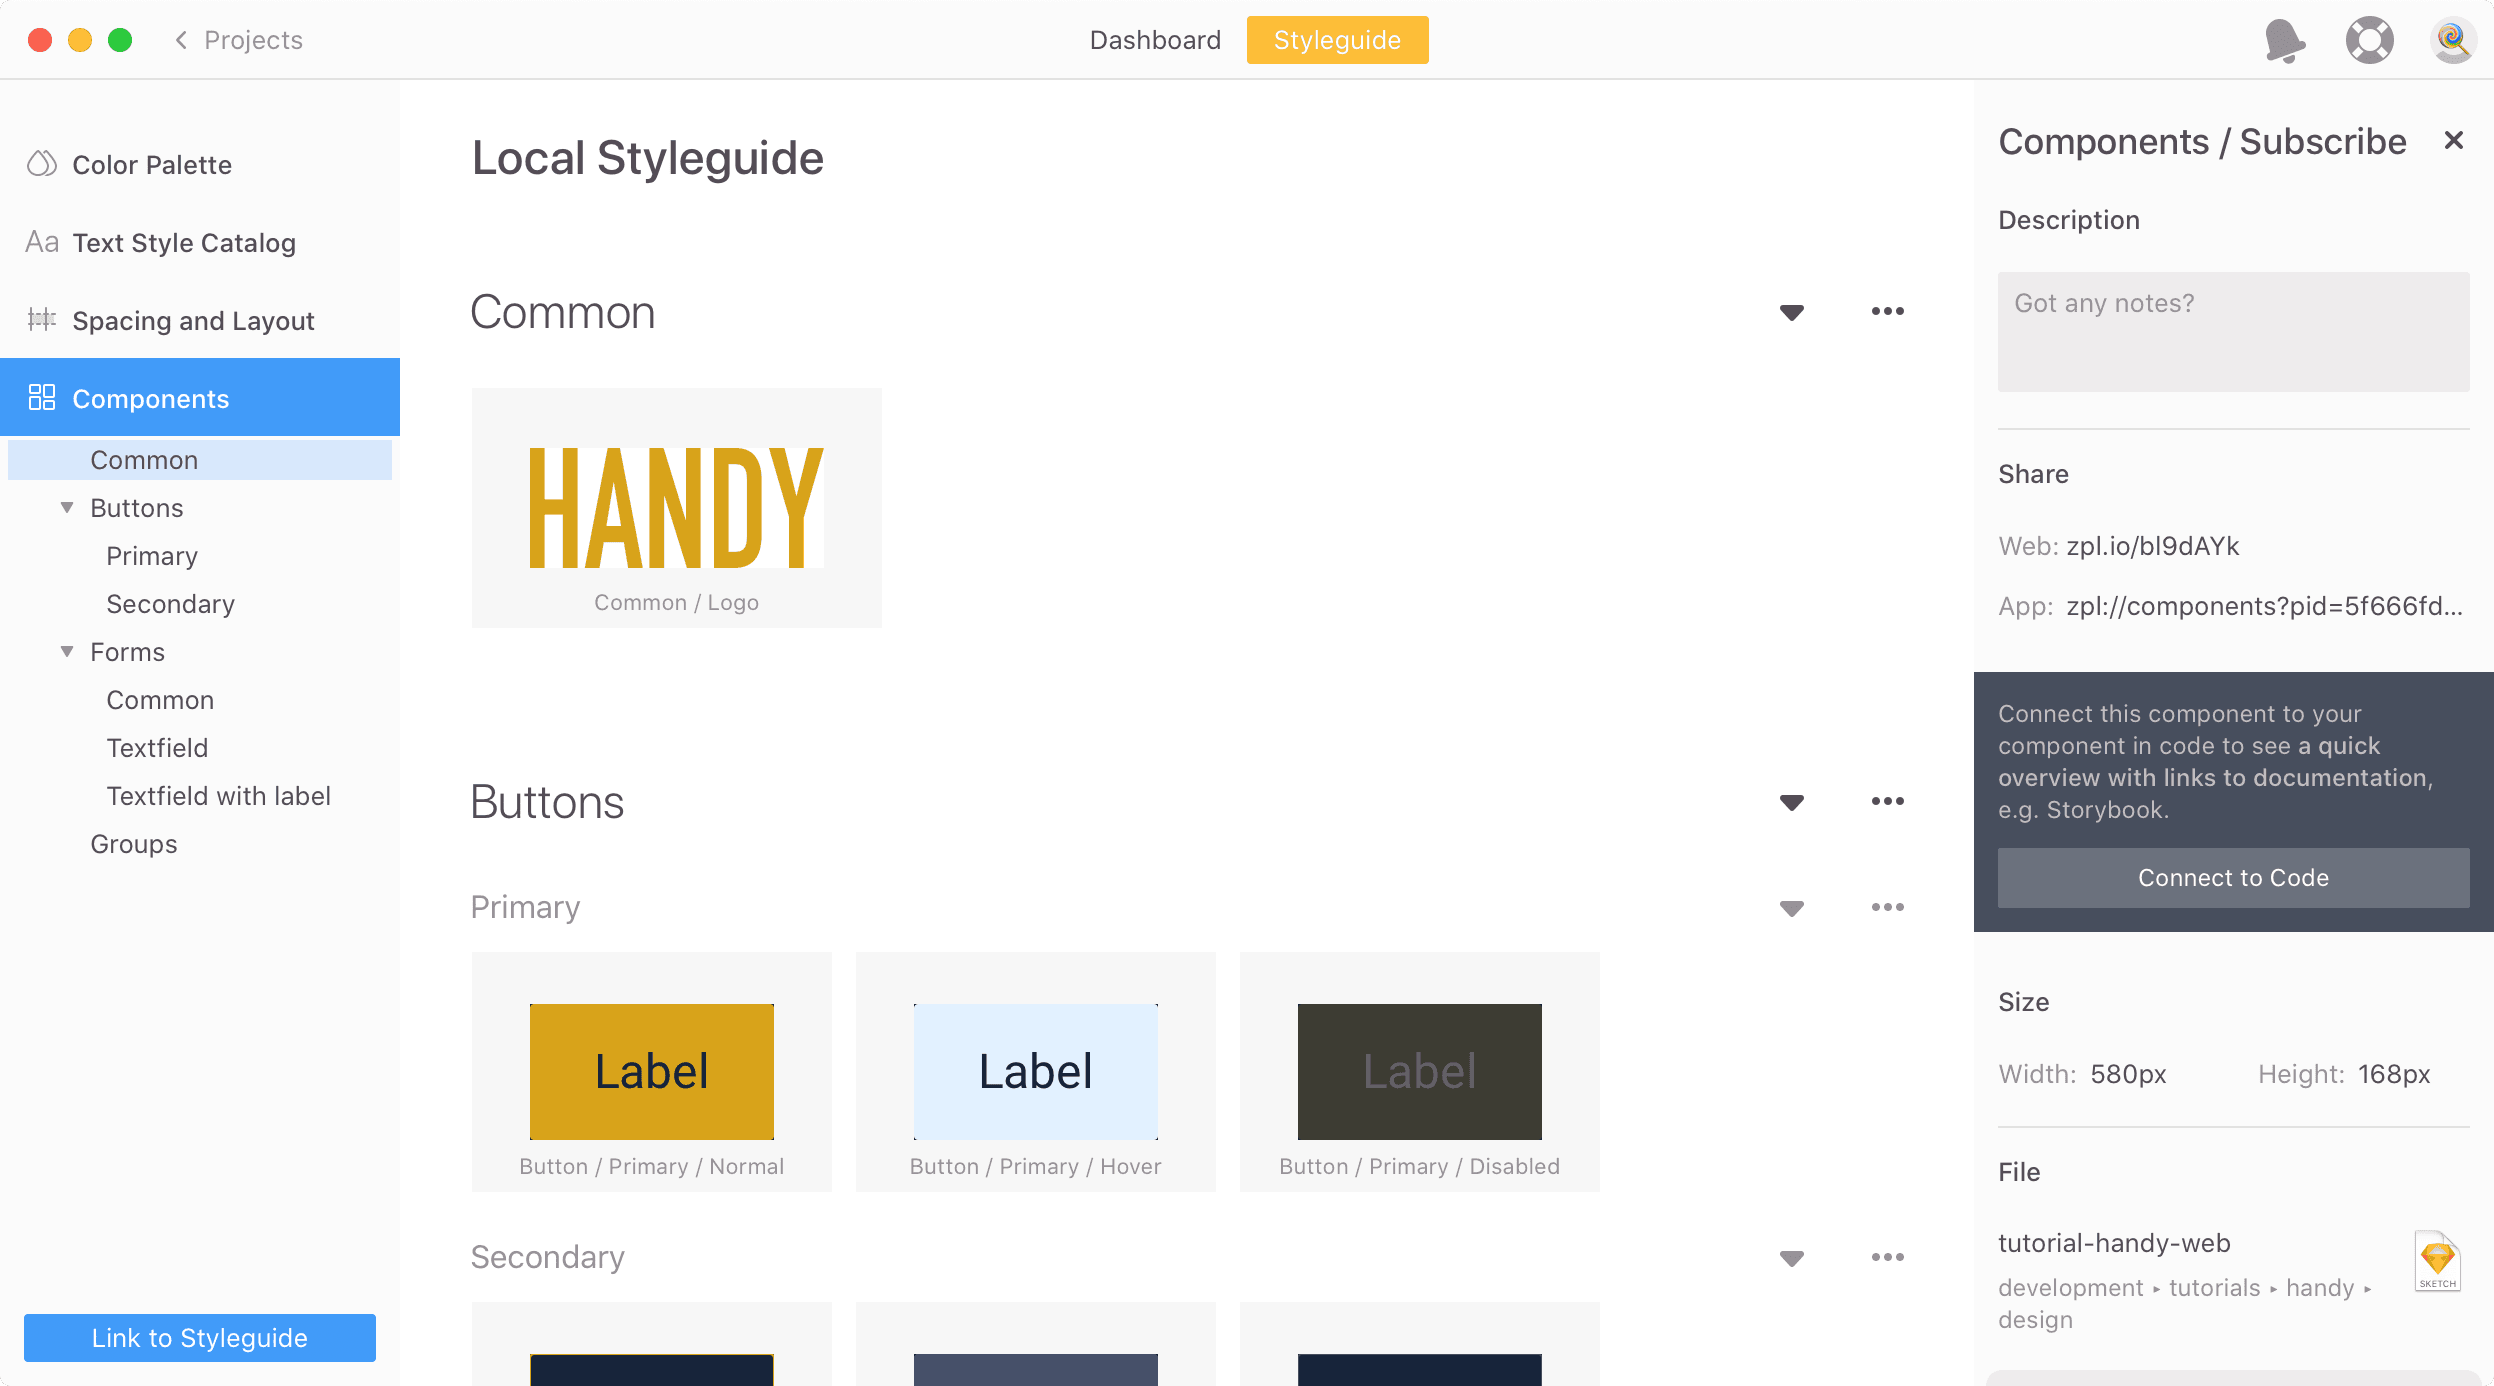Viewport: 2494px width, 1386px height.
Task: Select Textfield with label tree item
Action: (x=218, y=796)
